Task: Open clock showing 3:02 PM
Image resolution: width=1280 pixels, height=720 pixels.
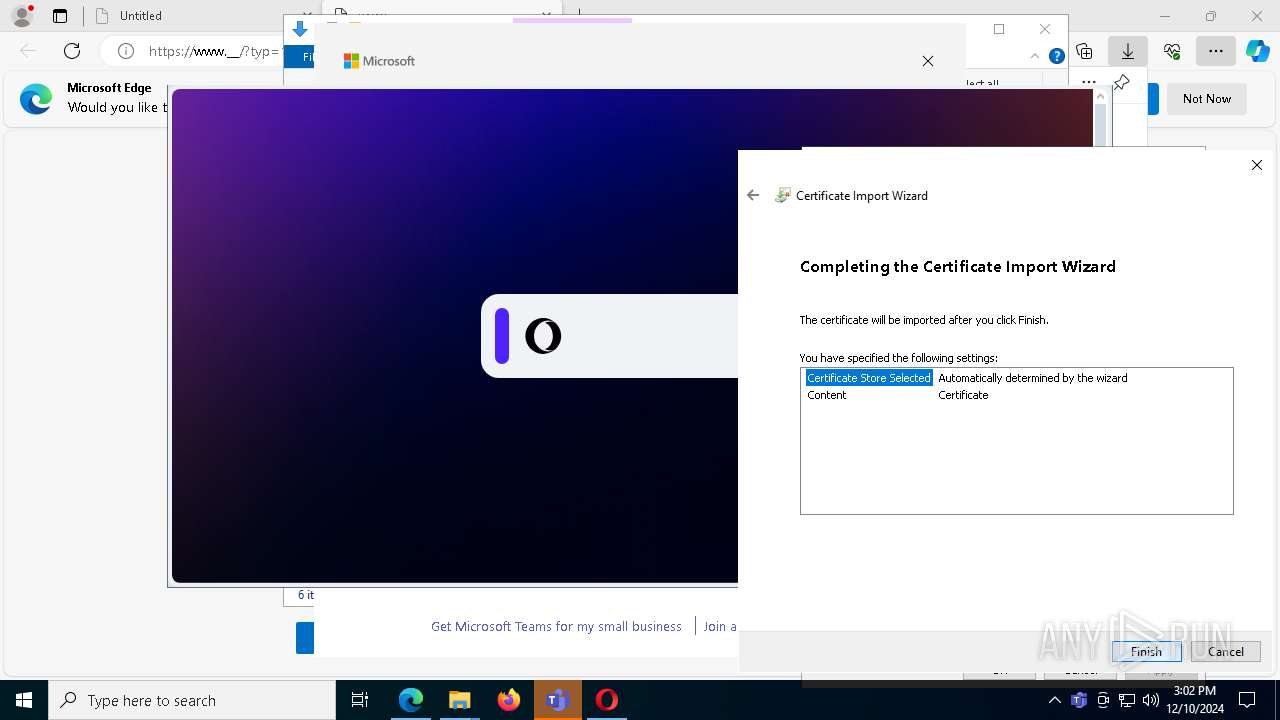Action: (1194, 700)
